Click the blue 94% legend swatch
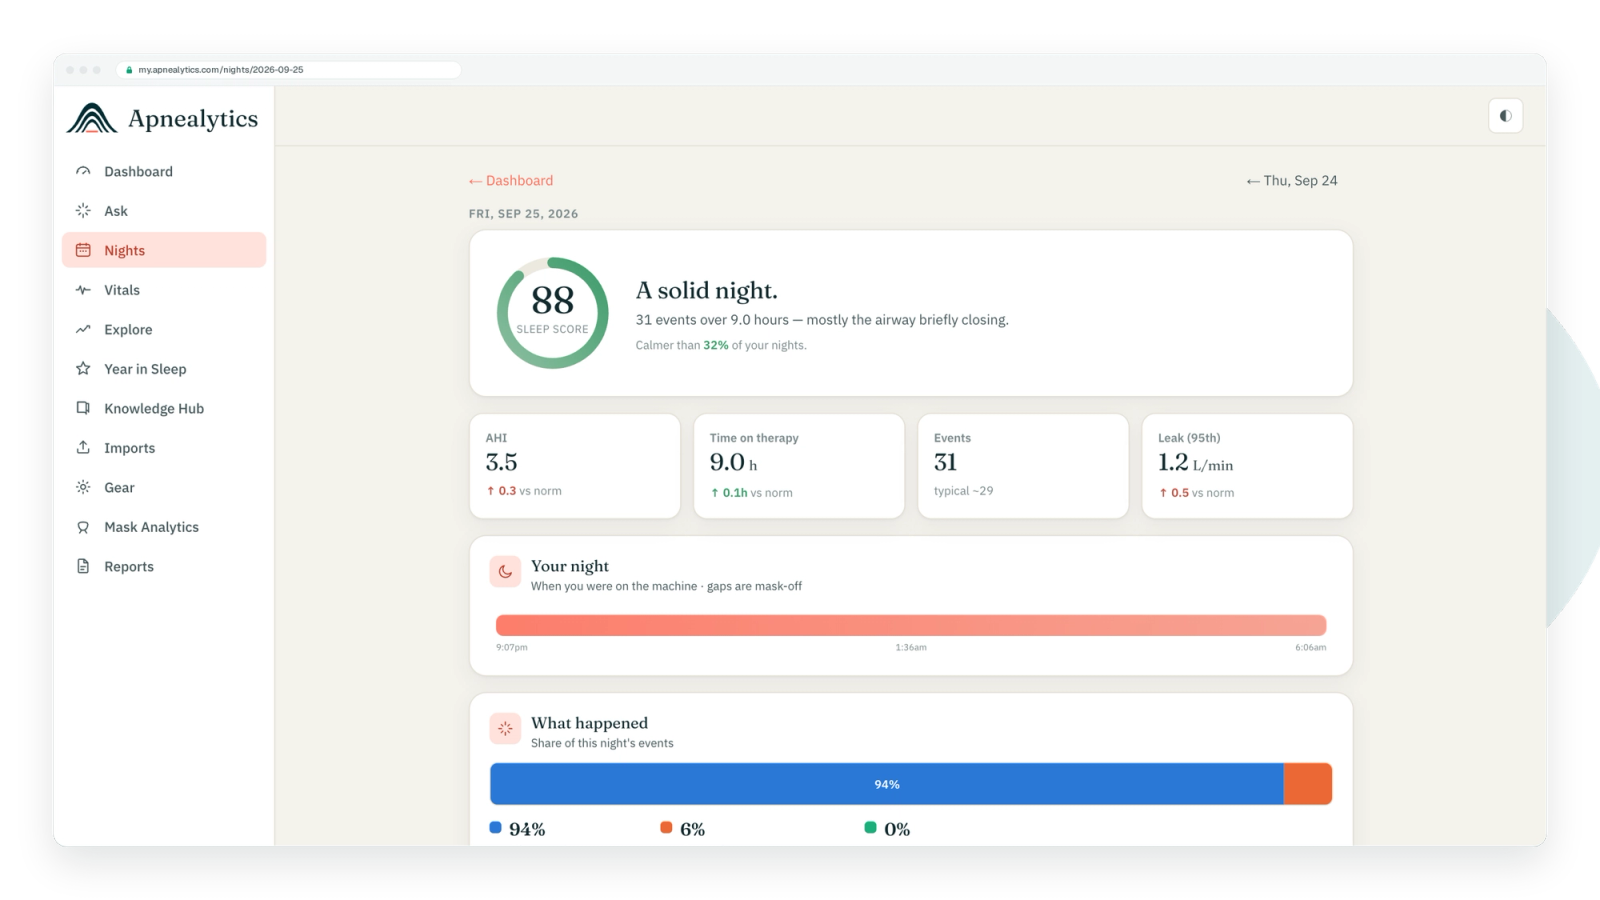Viewport: 1600px width, 900px height. [495, 828]
